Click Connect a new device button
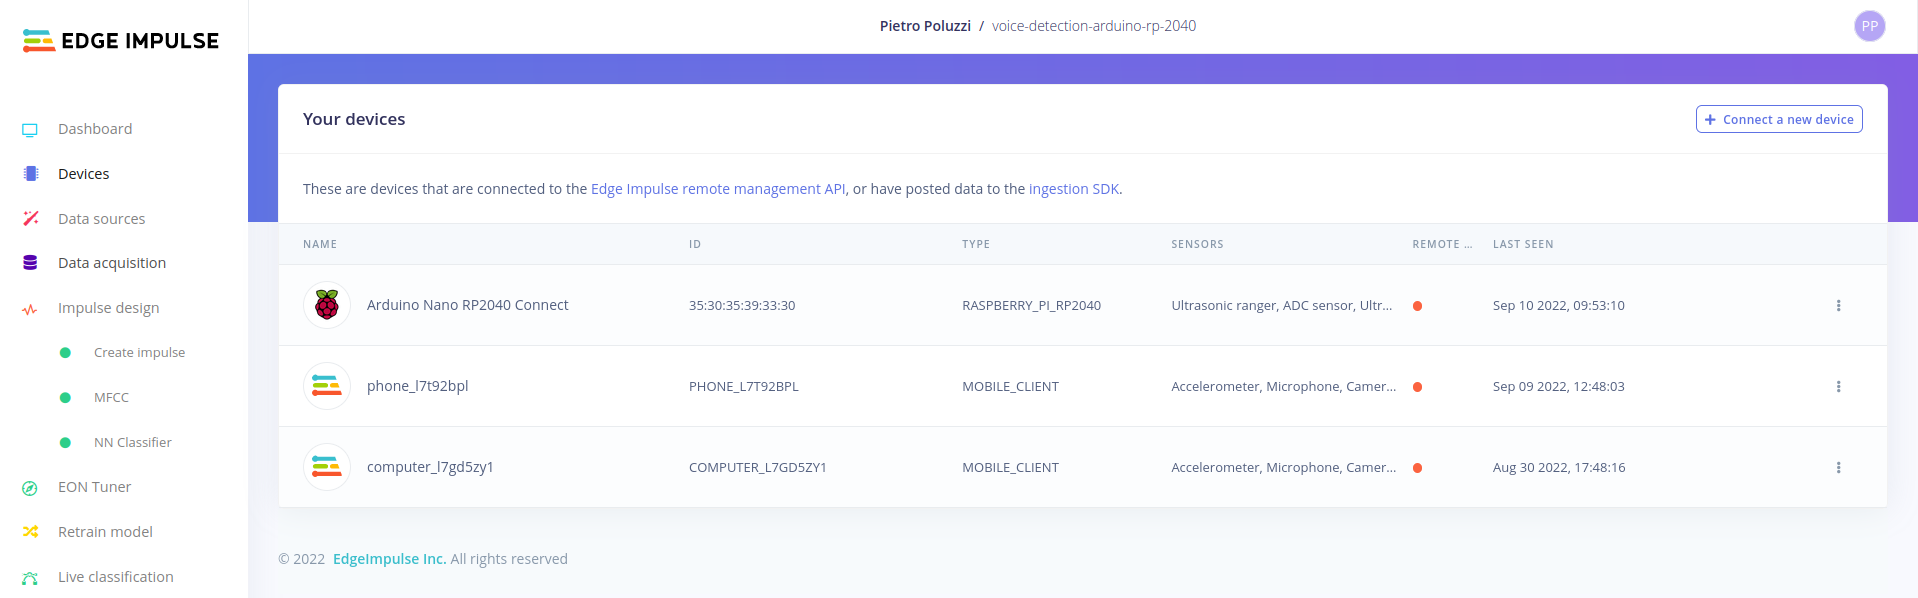Viewport: 1918px width, 598px height. 1778,119
